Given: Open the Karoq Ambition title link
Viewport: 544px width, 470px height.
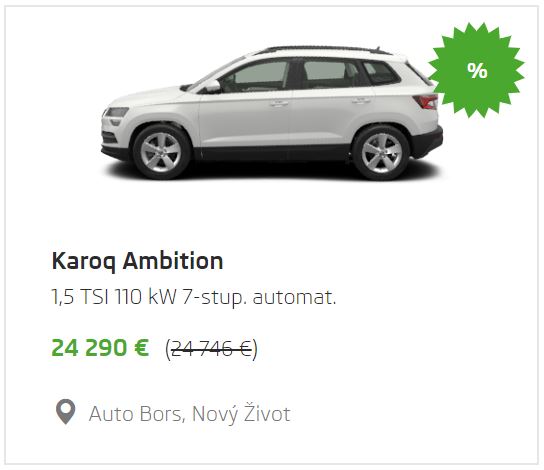Looking at the screenshot, I should pos(137,261).
